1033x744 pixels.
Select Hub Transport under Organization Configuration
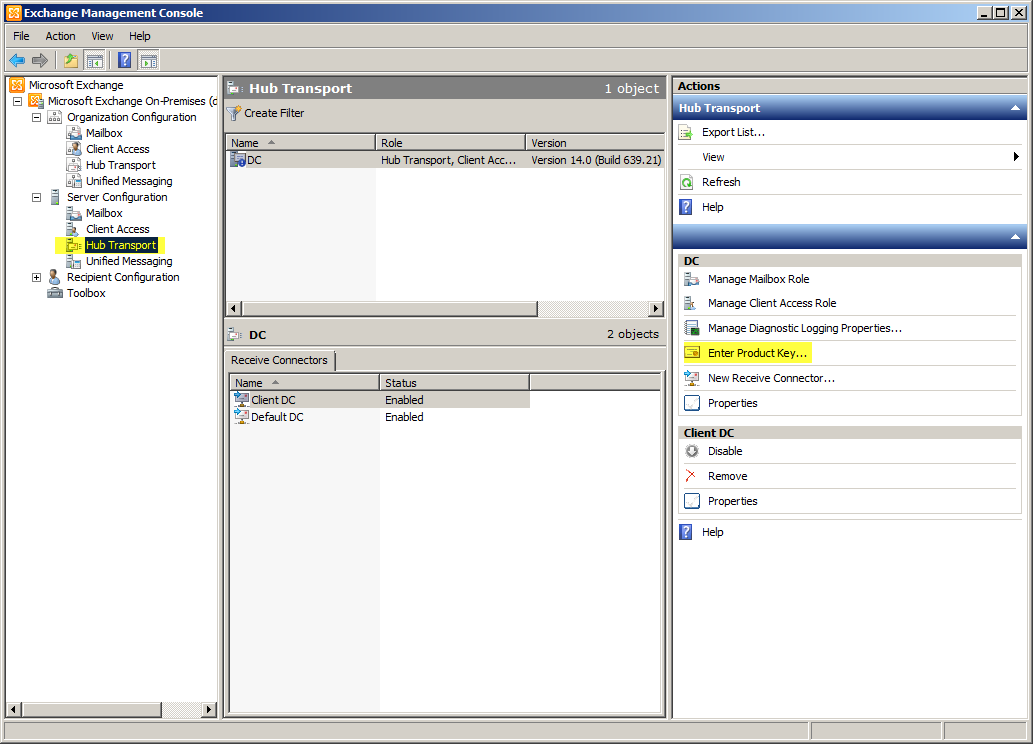(121, 165)
